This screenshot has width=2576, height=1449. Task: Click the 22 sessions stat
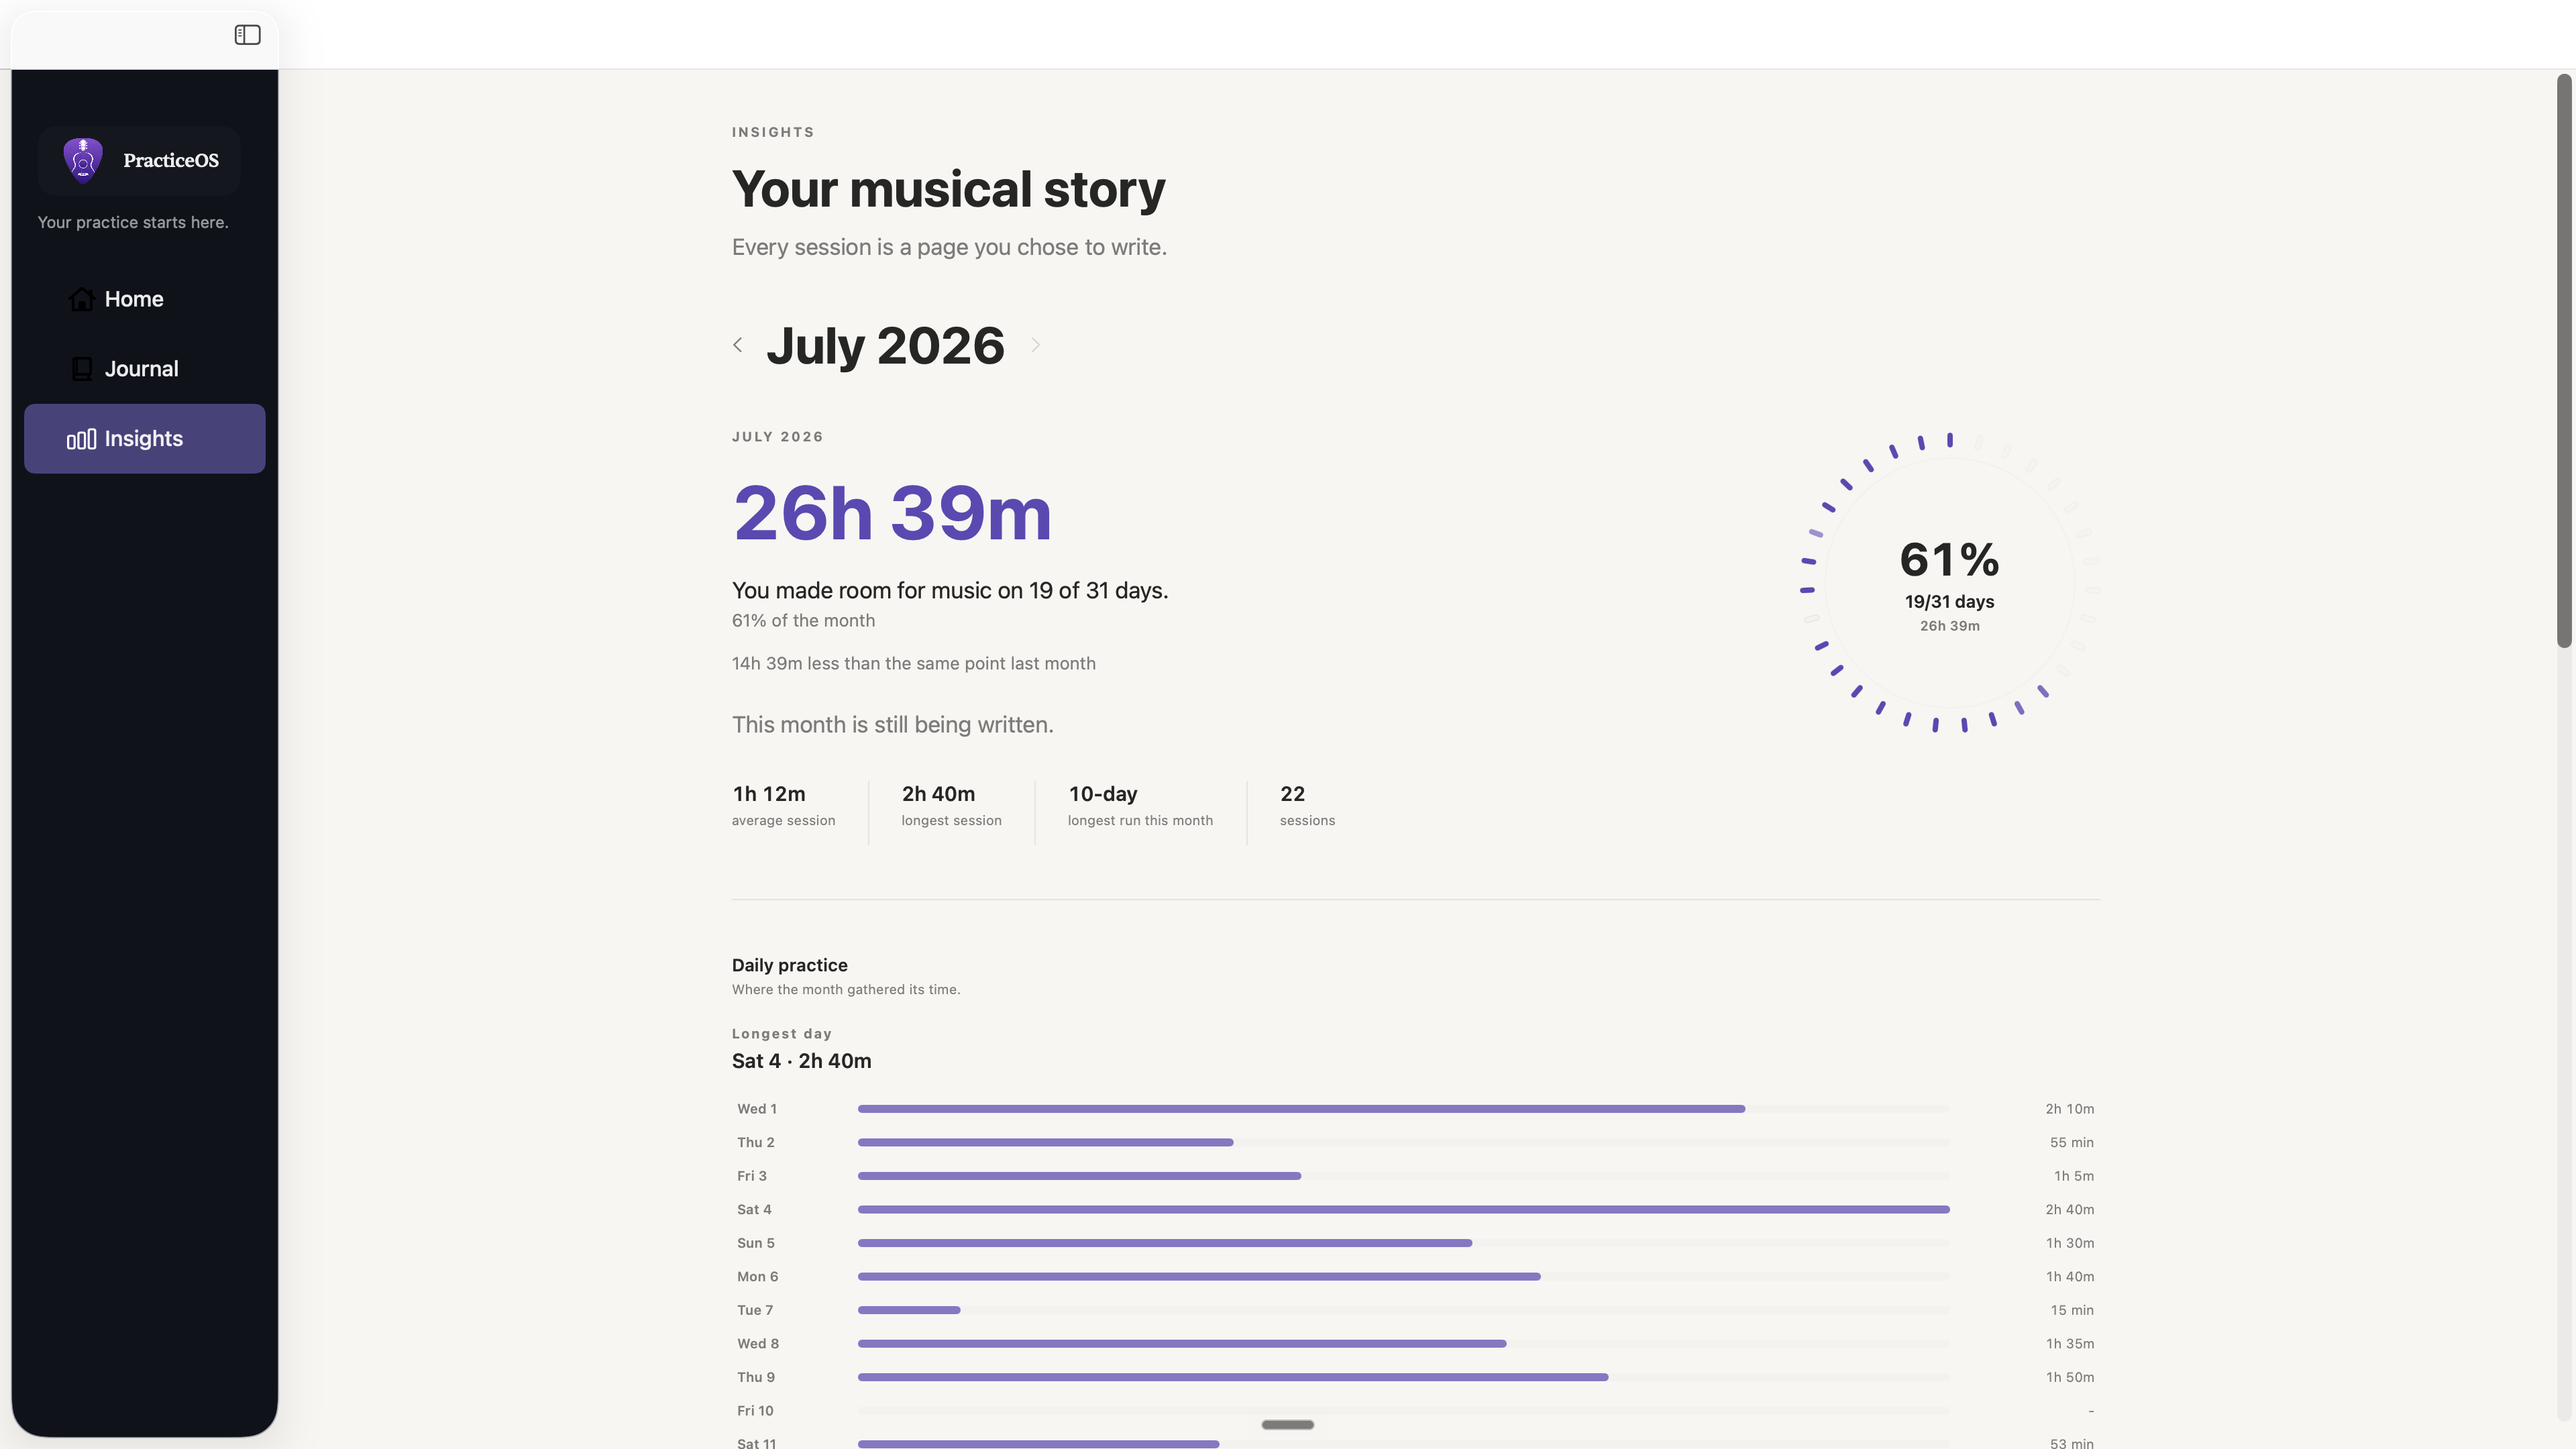click(1307, 805)
